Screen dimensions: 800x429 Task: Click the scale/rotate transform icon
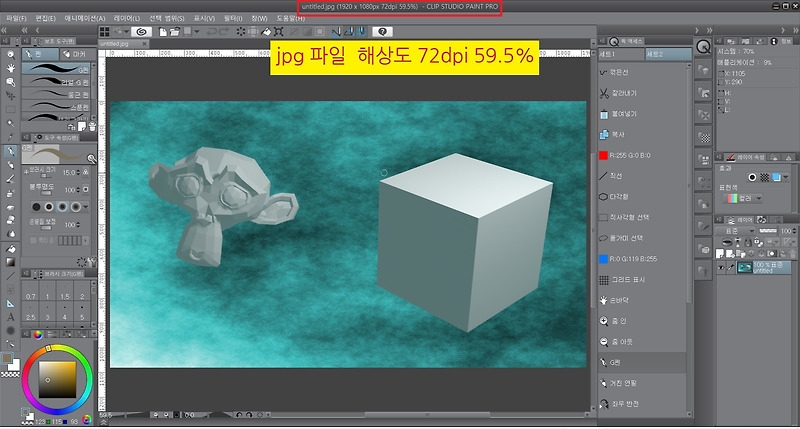pos(279,32)
